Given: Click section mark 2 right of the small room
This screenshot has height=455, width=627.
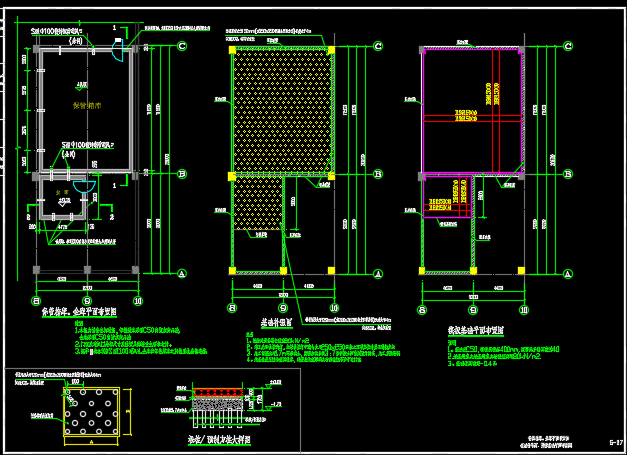Looking at the screenshot, I should [x=112, y=217].
